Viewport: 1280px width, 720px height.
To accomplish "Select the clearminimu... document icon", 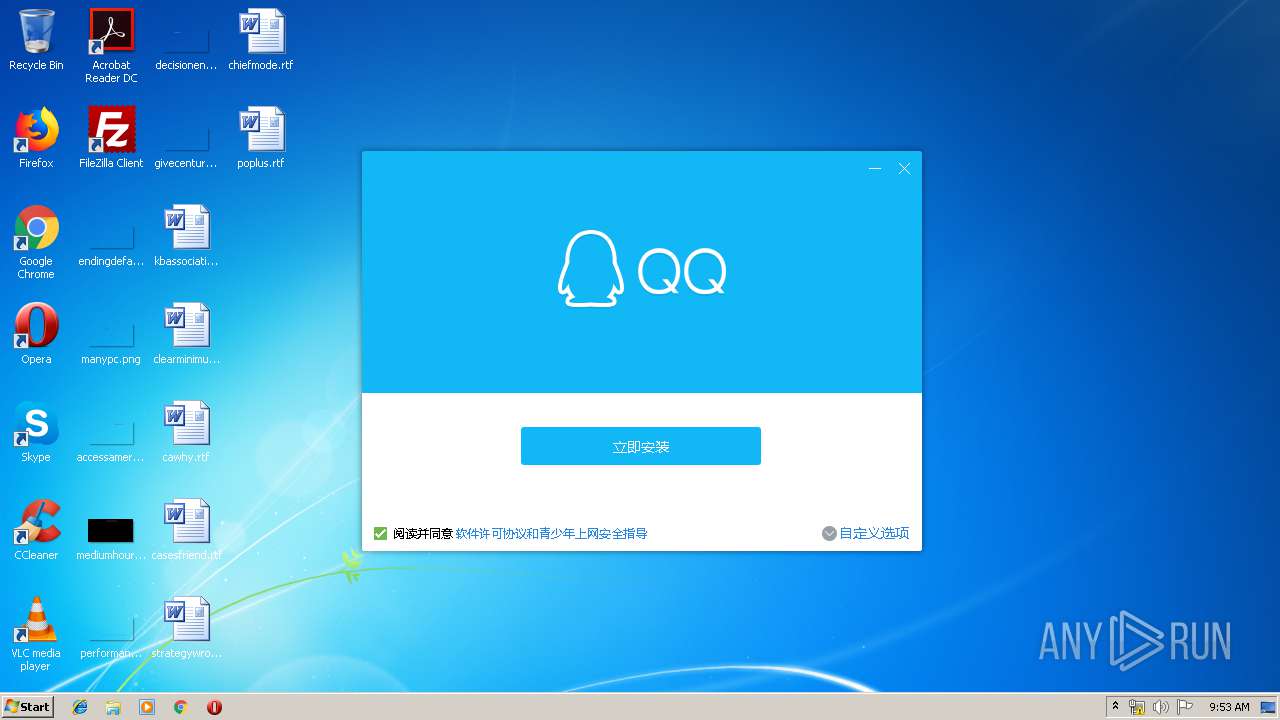I will tap(186, 334).
